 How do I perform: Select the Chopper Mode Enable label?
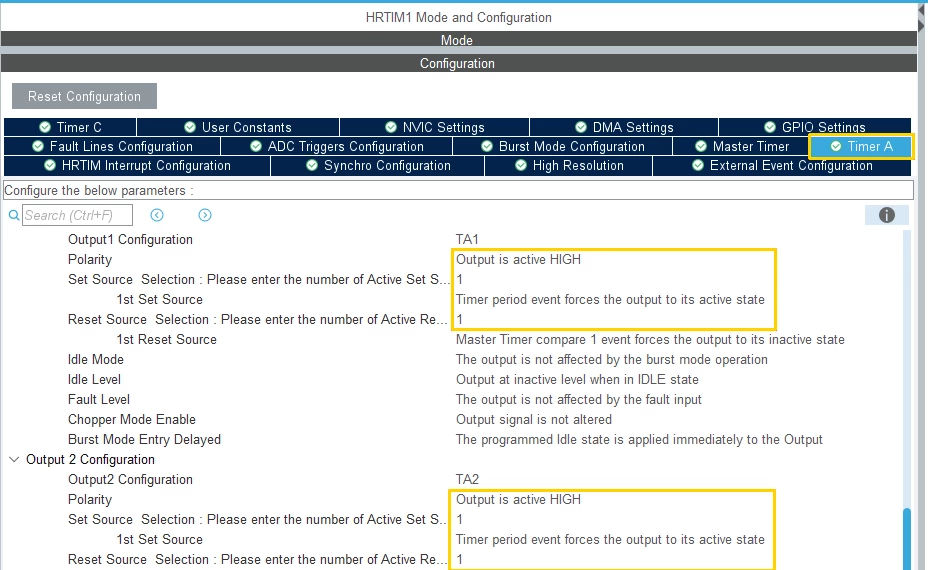pyautogui.click(x=132, y=420)
